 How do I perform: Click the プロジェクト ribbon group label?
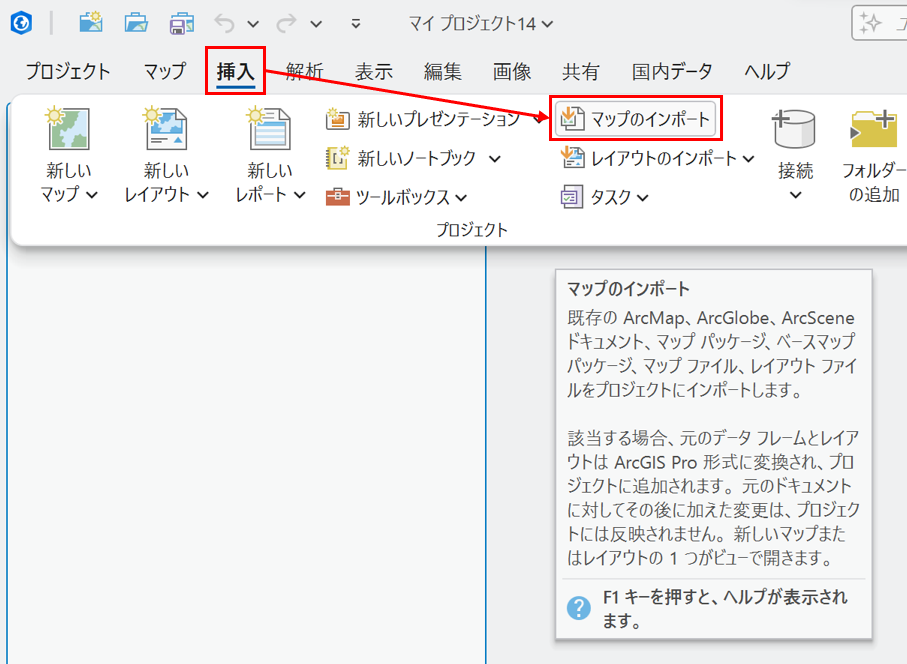click(471, 230)
